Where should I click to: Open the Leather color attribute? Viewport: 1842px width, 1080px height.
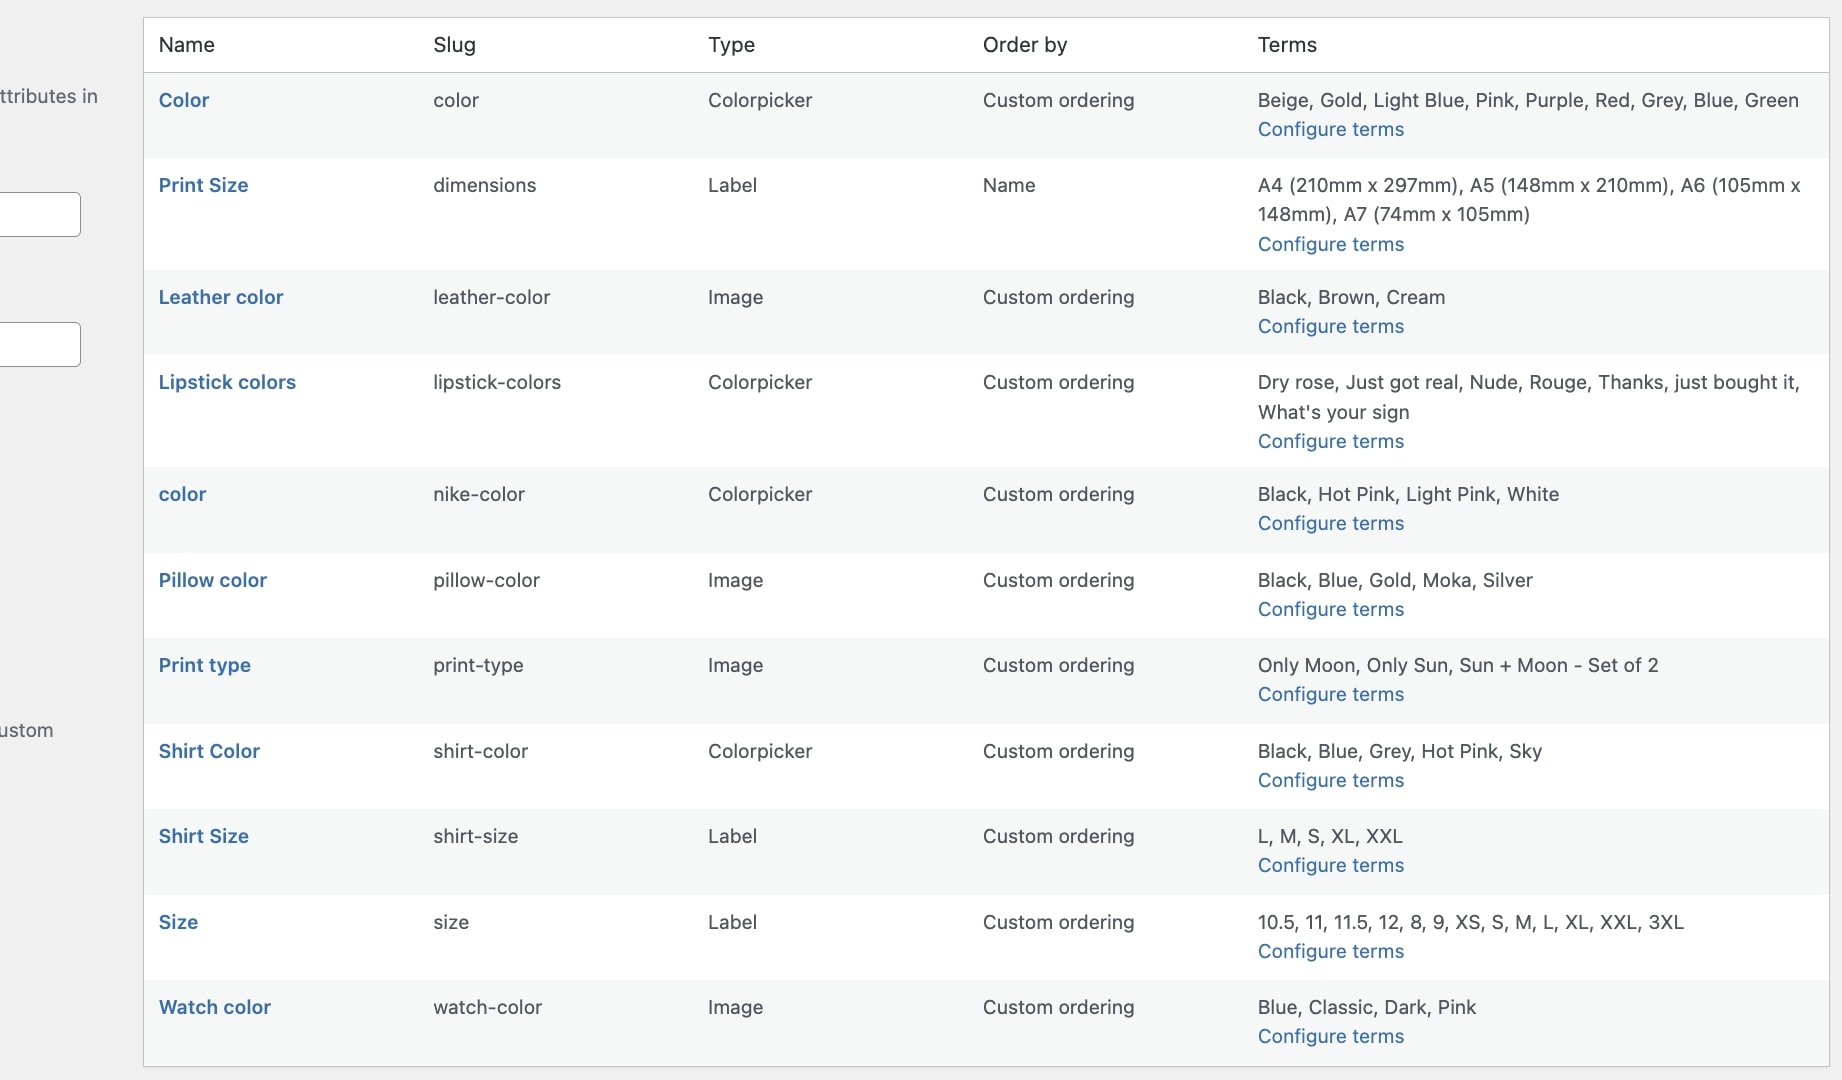tap(221, 297)
